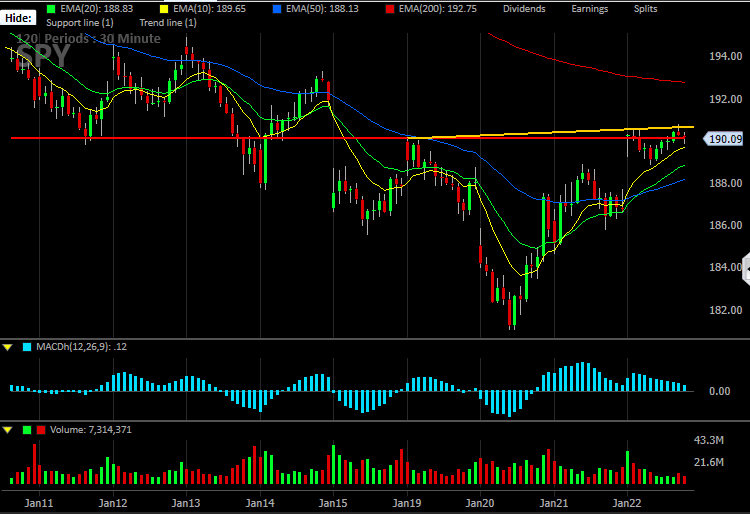Image resolution: width=750 pixels, height=514 pixels.
Task: Click the 192.00 price axis label
Action: 726,99
